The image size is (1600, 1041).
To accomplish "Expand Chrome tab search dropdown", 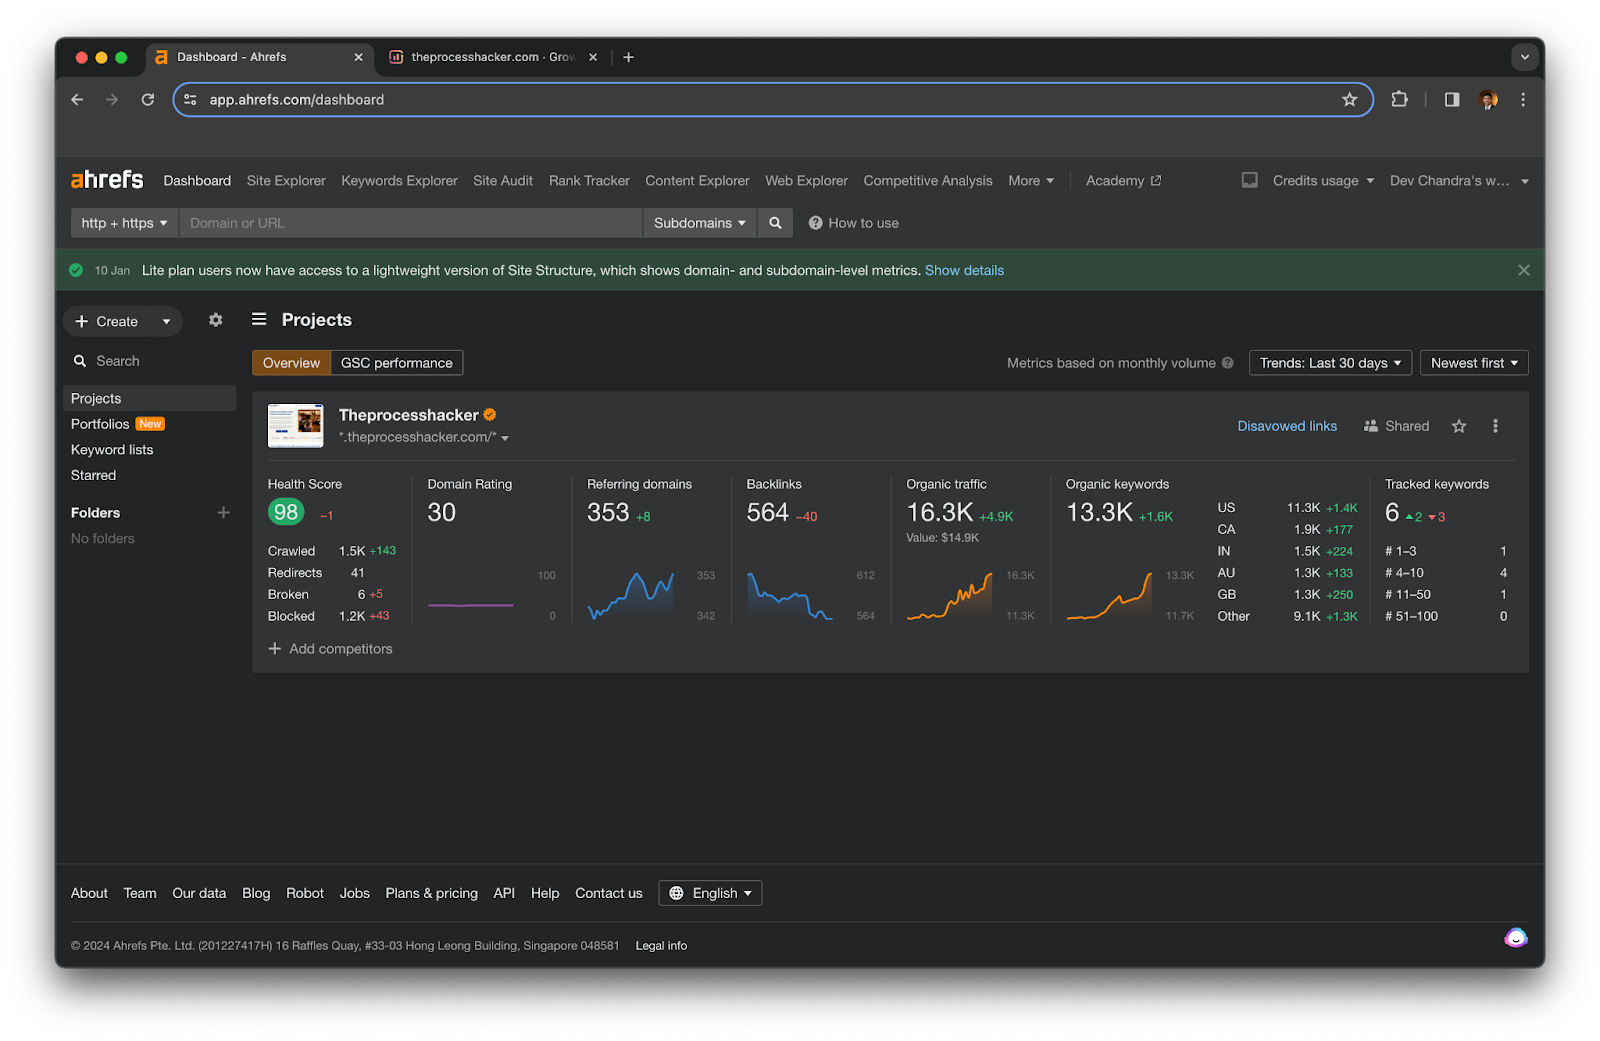I will coord(1525,57).
